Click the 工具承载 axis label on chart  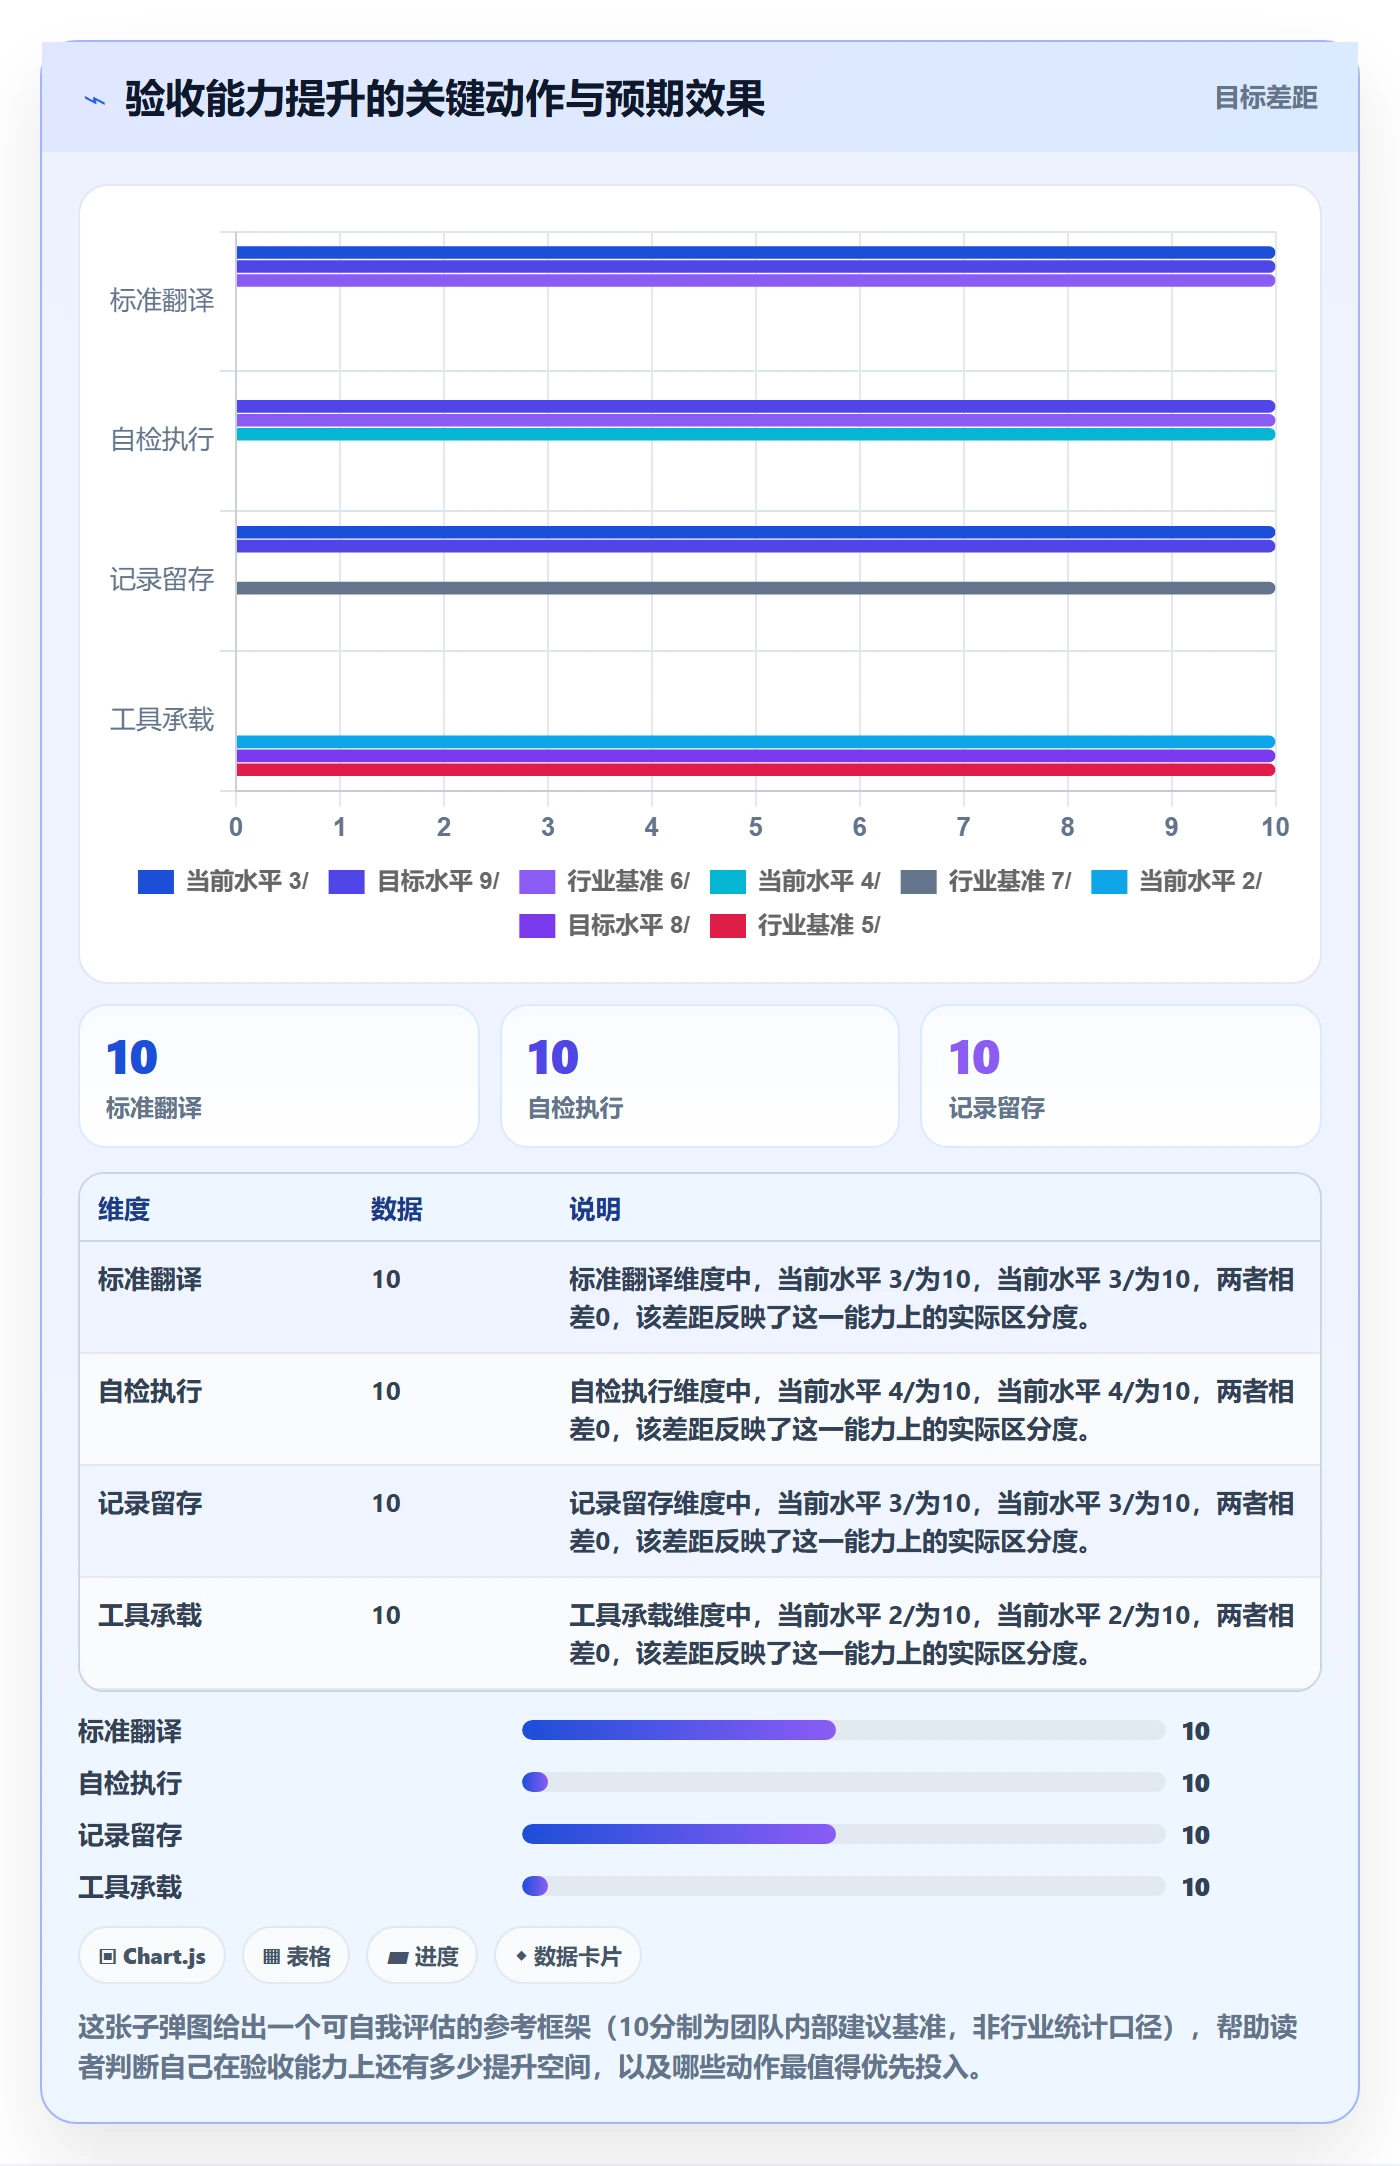point(162,719)
